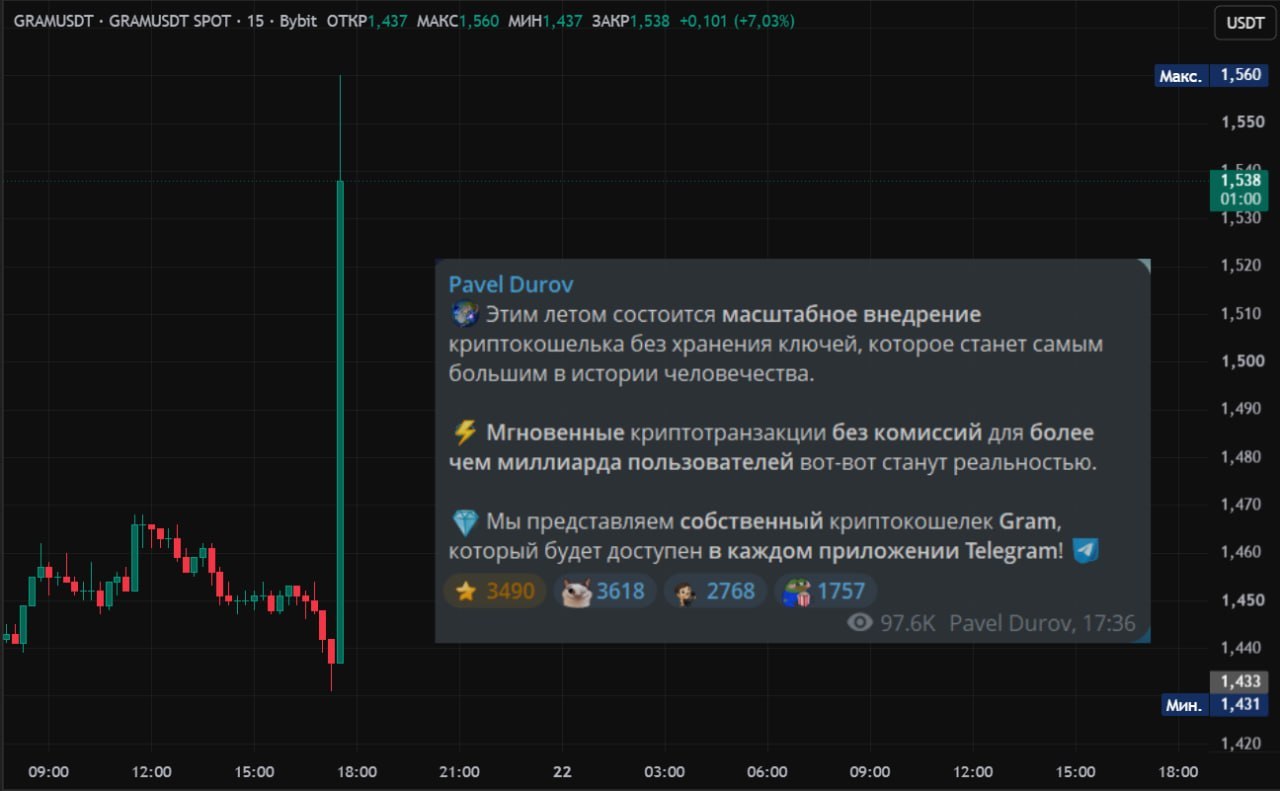Screen dimensions: 1280x791
Task: Click the tall green candle on the chart
Action: click(x=340, y=422)
